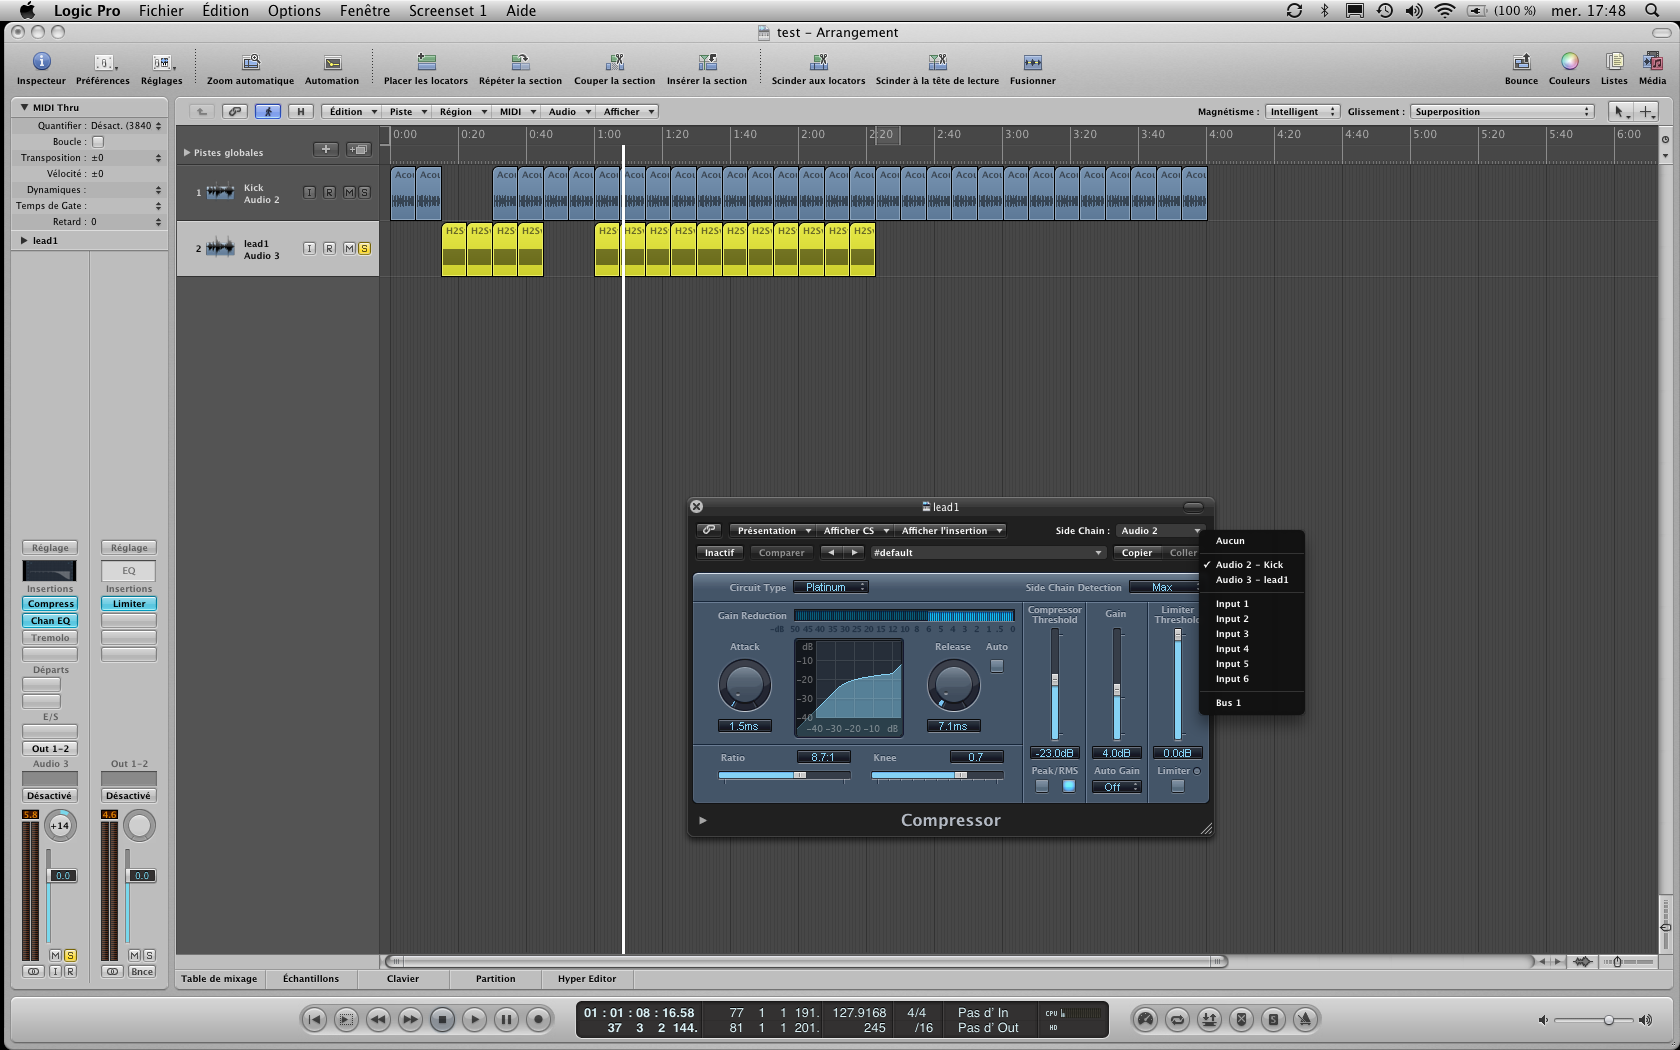Enable the compressor Auto release button
The width and height of the screenshot is (1680, 1050).
click(996, 666)
